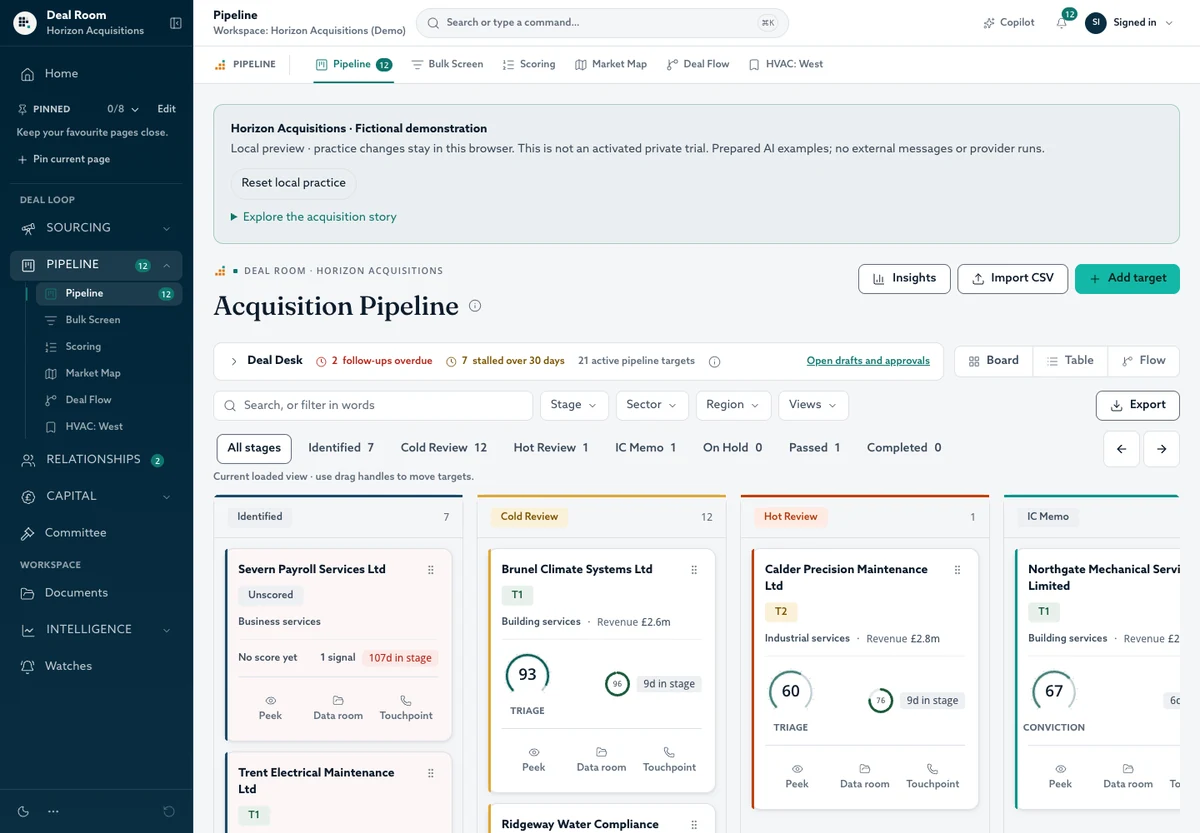
Task: Click the SI user avatar
Action: click(x=1096, y=23)
